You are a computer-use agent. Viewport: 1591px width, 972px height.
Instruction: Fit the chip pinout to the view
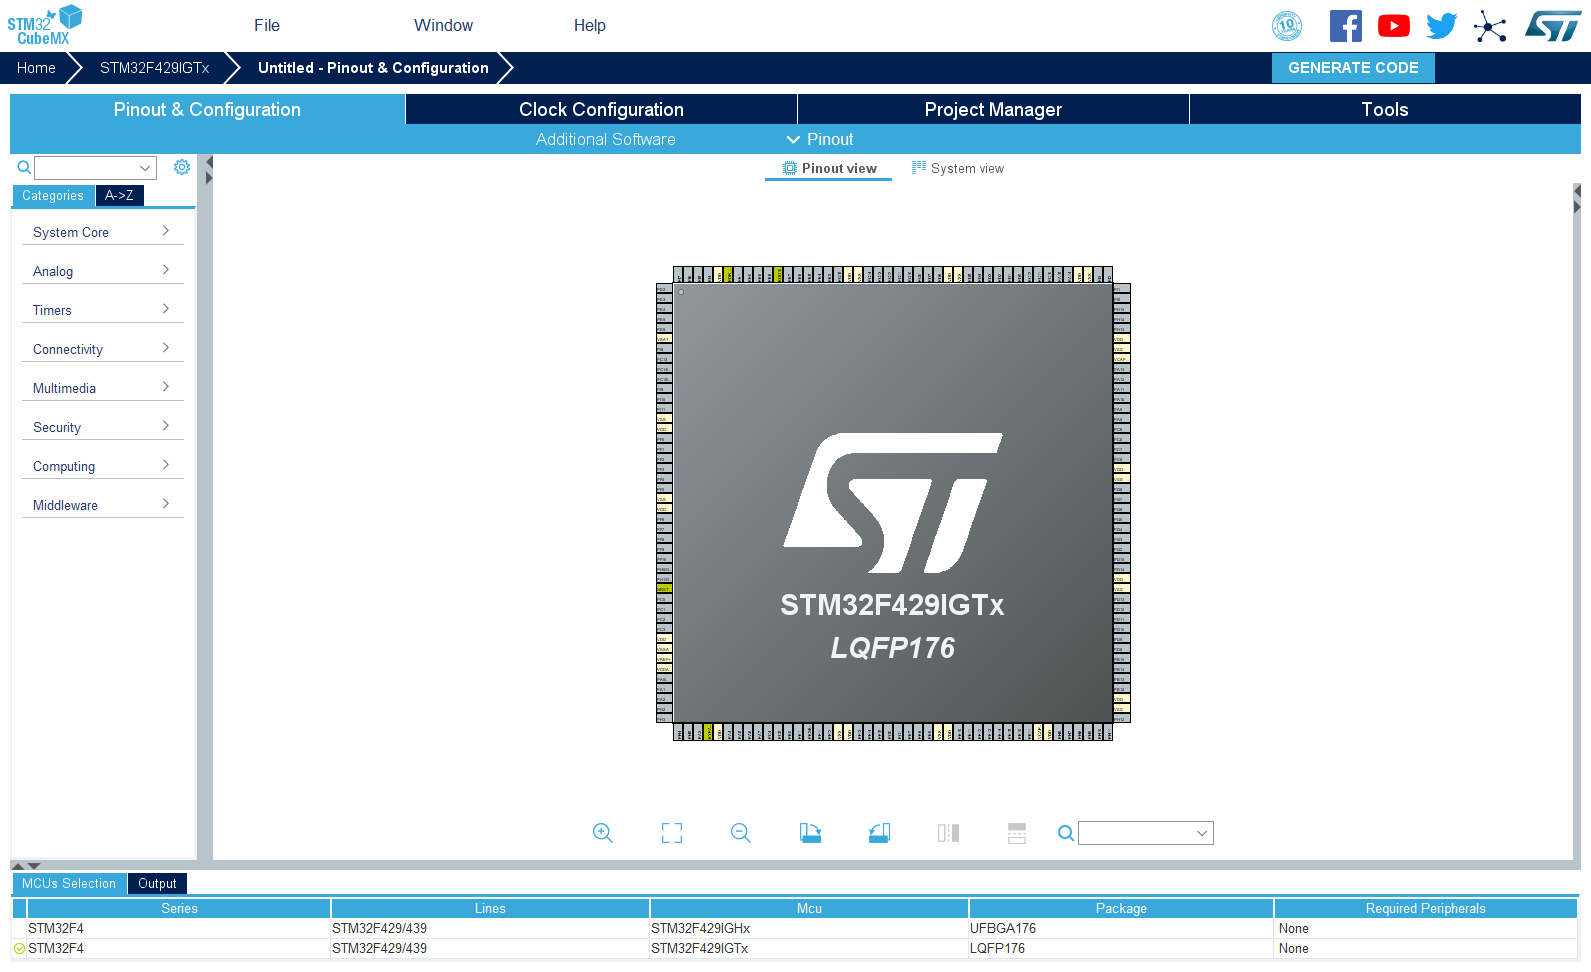tap(672, 833)
